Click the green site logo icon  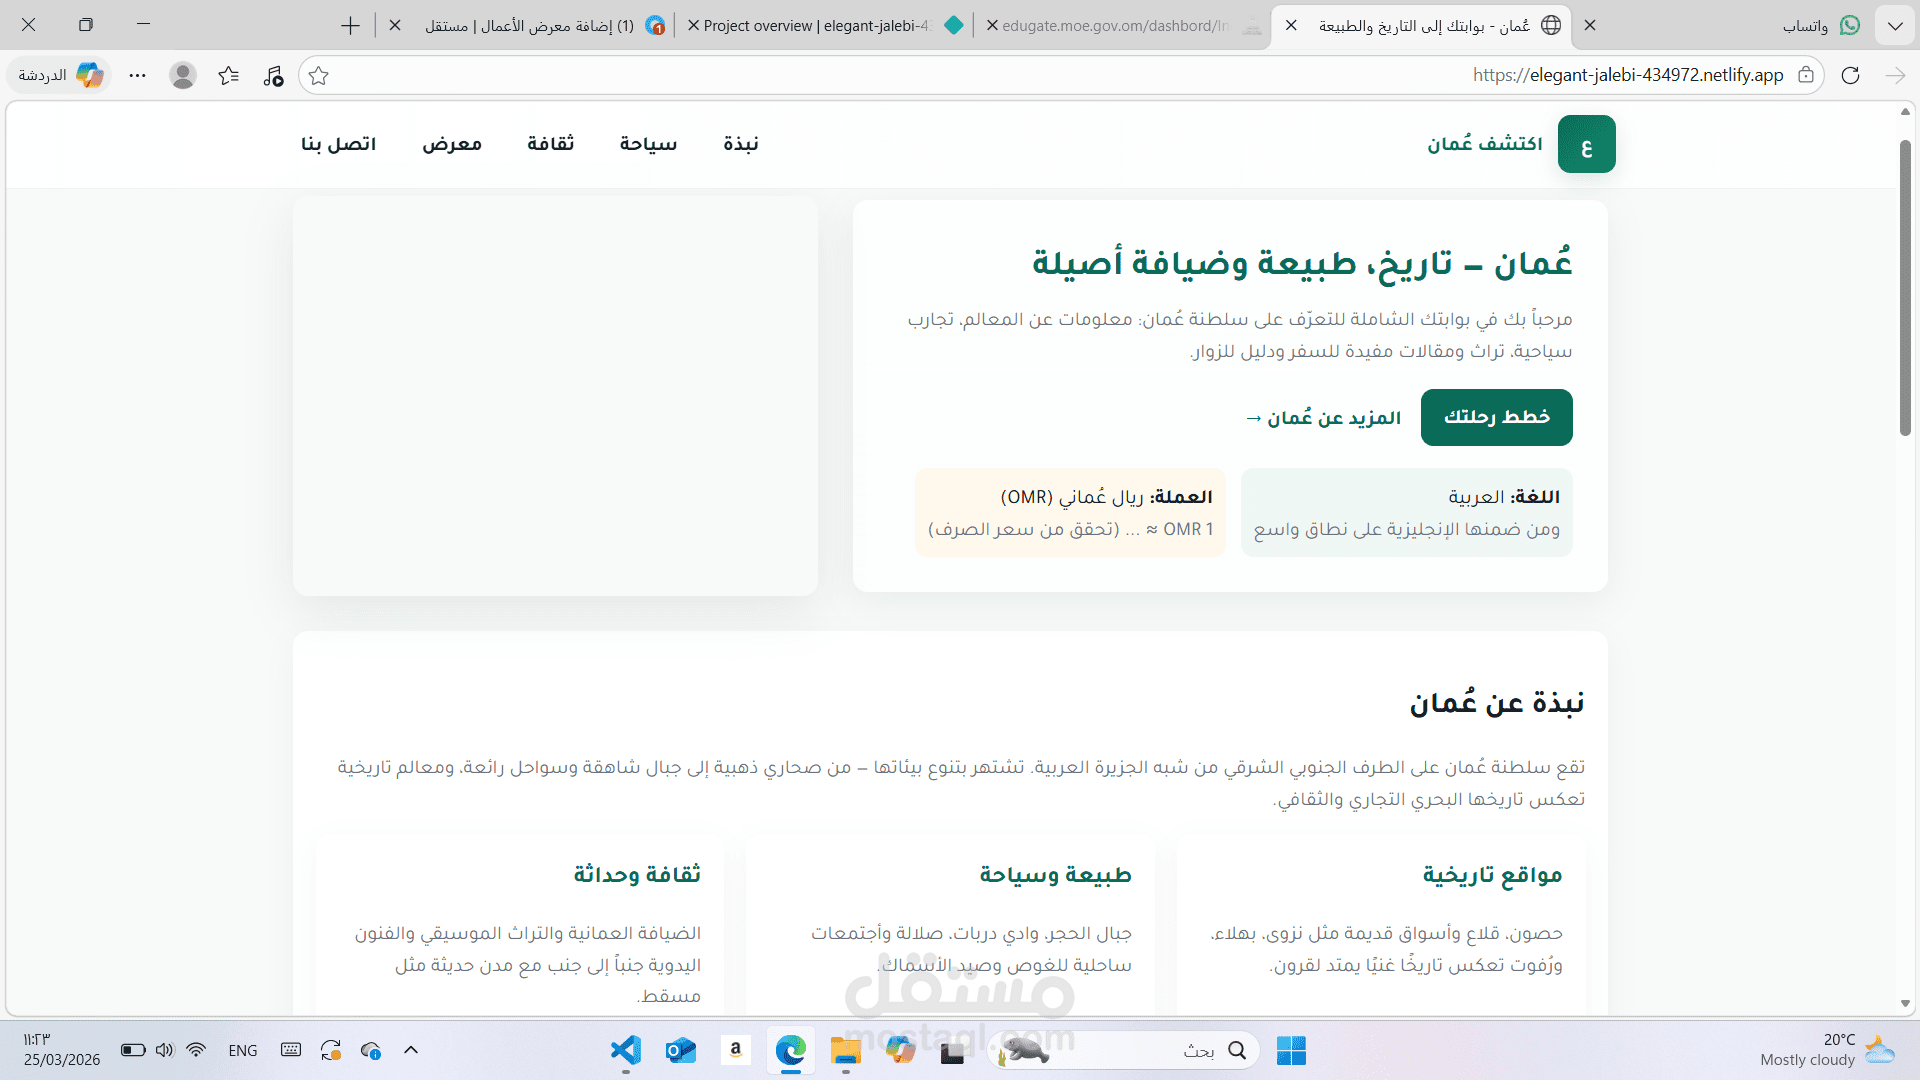(1586, 145)
